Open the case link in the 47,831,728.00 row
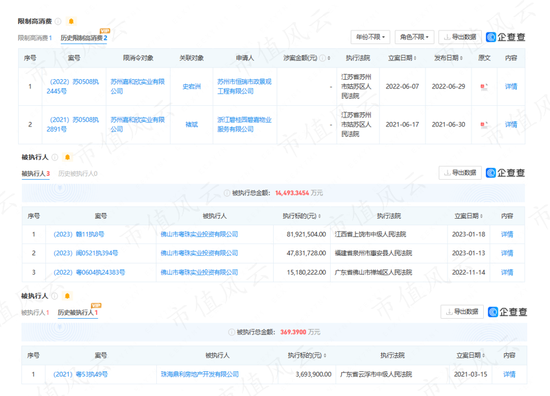Viewport: 550px width, 396px height. [86, 253]
